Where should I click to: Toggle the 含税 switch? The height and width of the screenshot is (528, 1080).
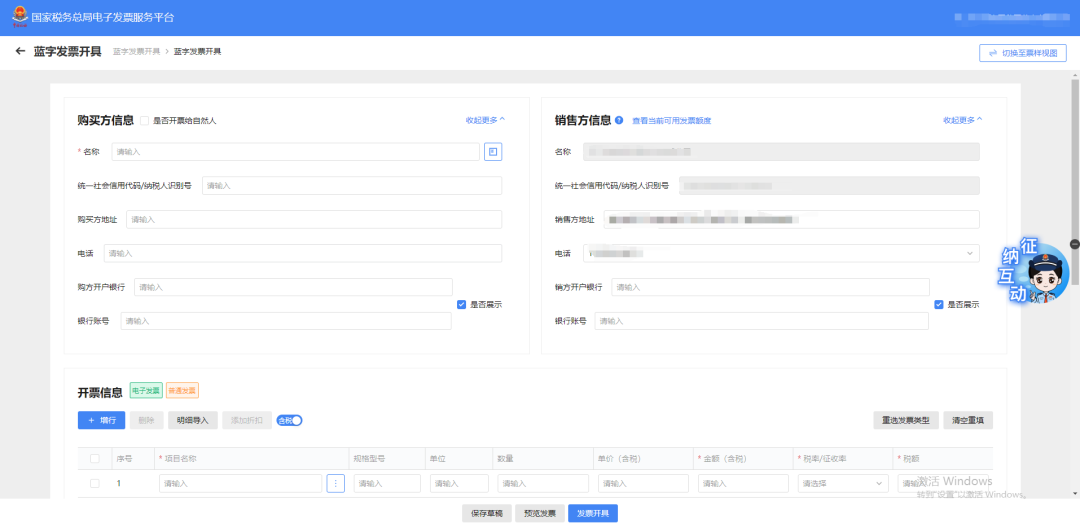[x=289, y=420]
